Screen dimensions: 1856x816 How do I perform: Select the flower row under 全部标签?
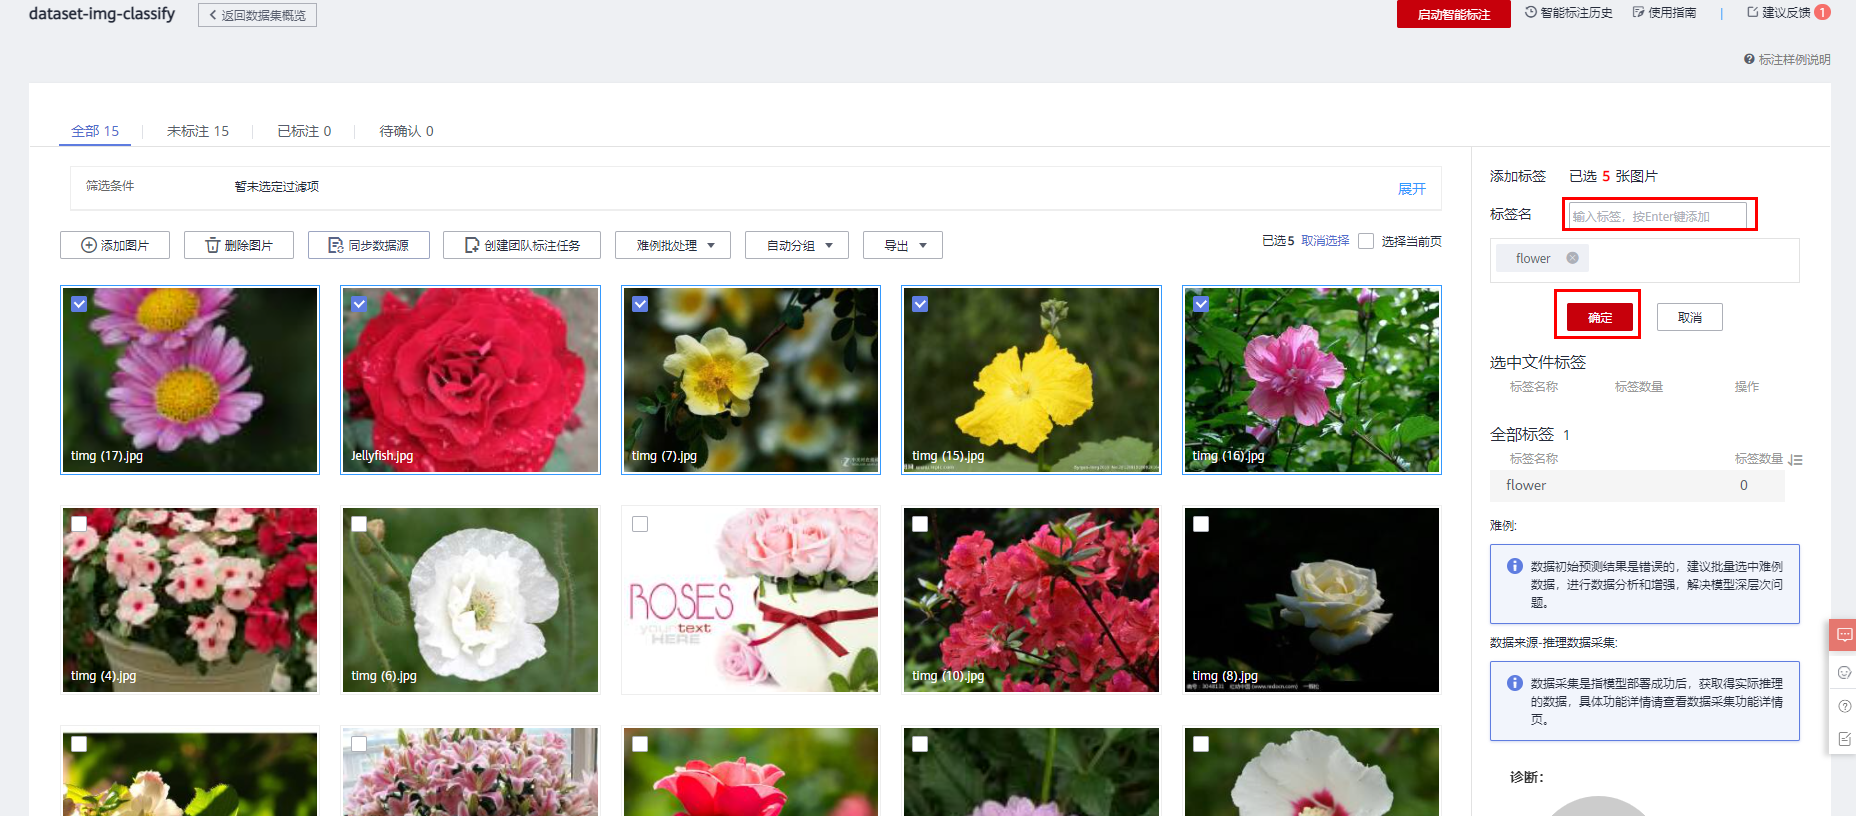[1637, 485]
